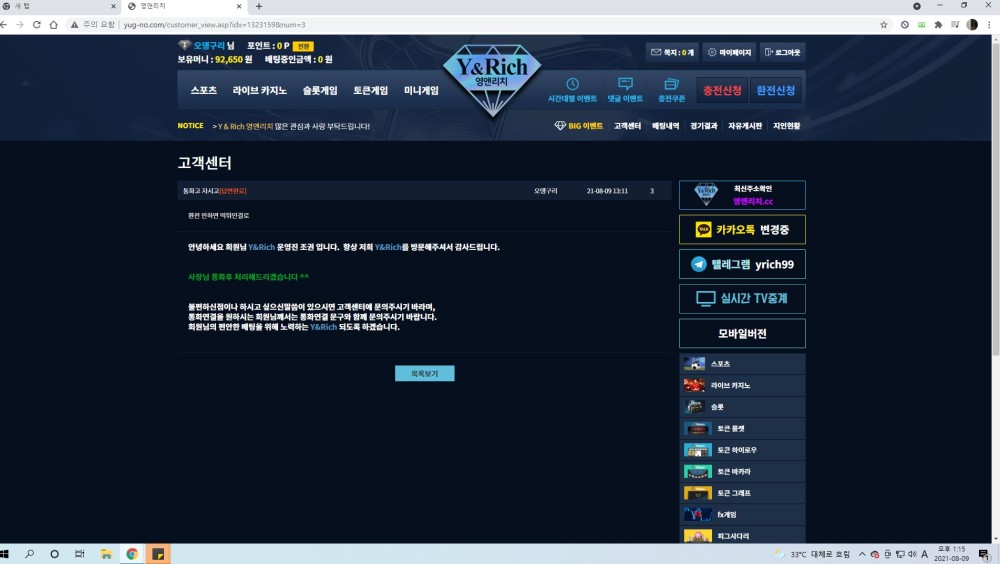
Task: Open 실시간 TV중계 banner
Action: tap(742, 299)
